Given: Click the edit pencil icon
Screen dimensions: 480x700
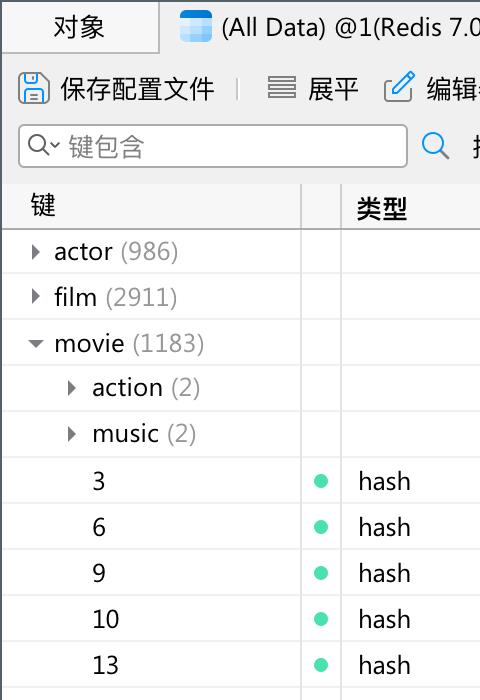Looking at the screenshot, I should point(399,87).
